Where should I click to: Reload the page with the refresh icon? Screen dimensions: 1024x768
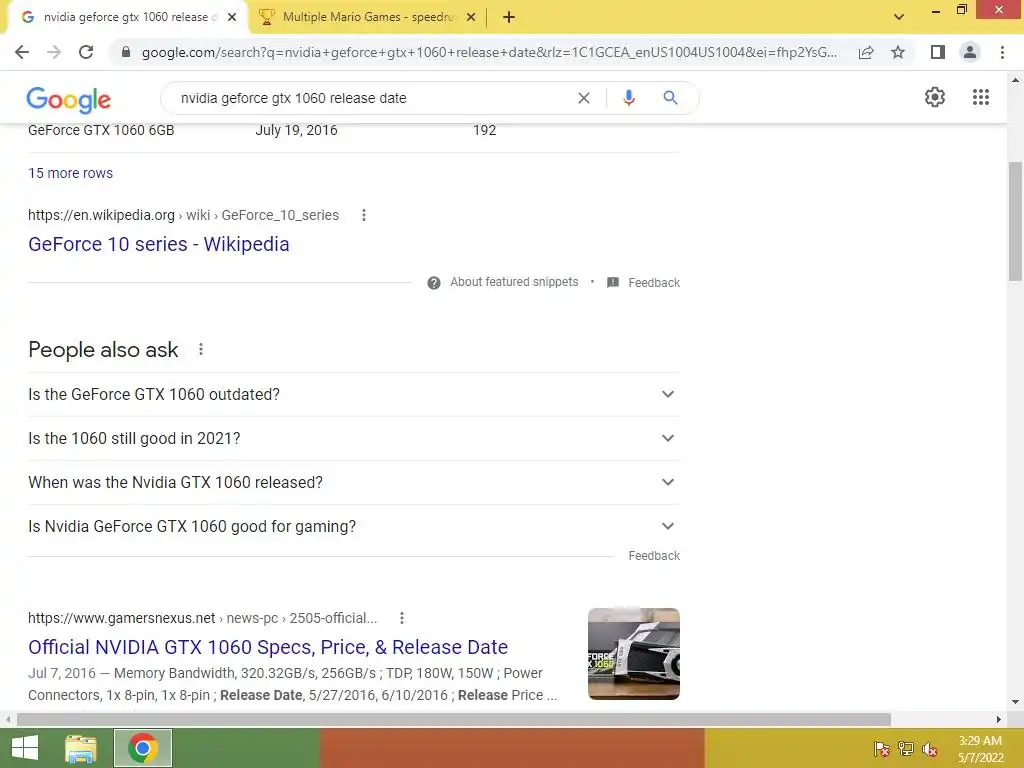click(x=86, y=52)
